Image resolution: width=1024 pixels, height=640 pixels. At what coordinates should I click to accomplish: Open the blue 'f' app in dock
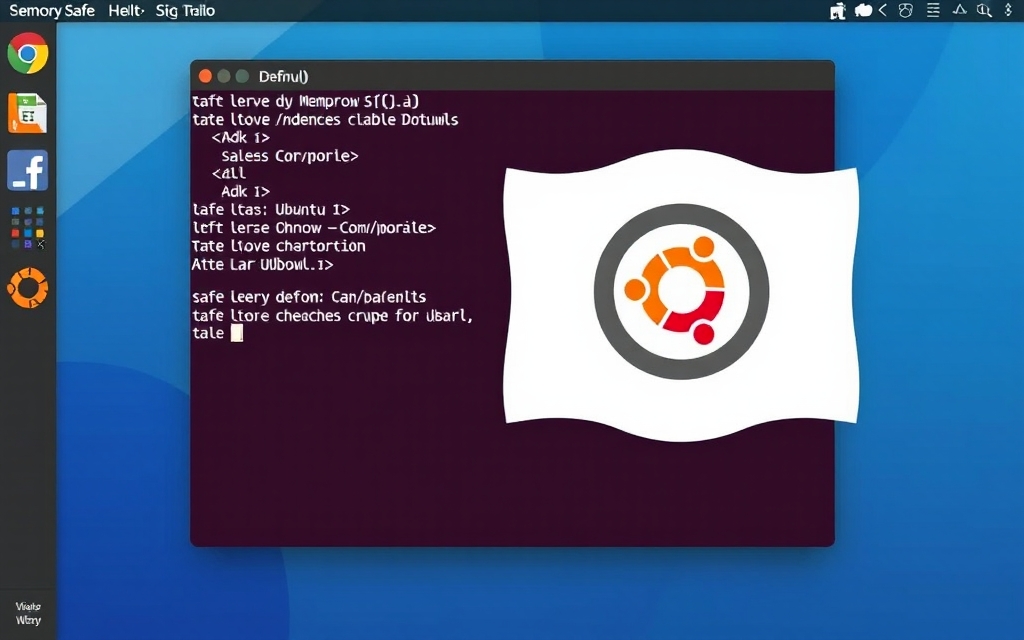(x=27, y=170)
